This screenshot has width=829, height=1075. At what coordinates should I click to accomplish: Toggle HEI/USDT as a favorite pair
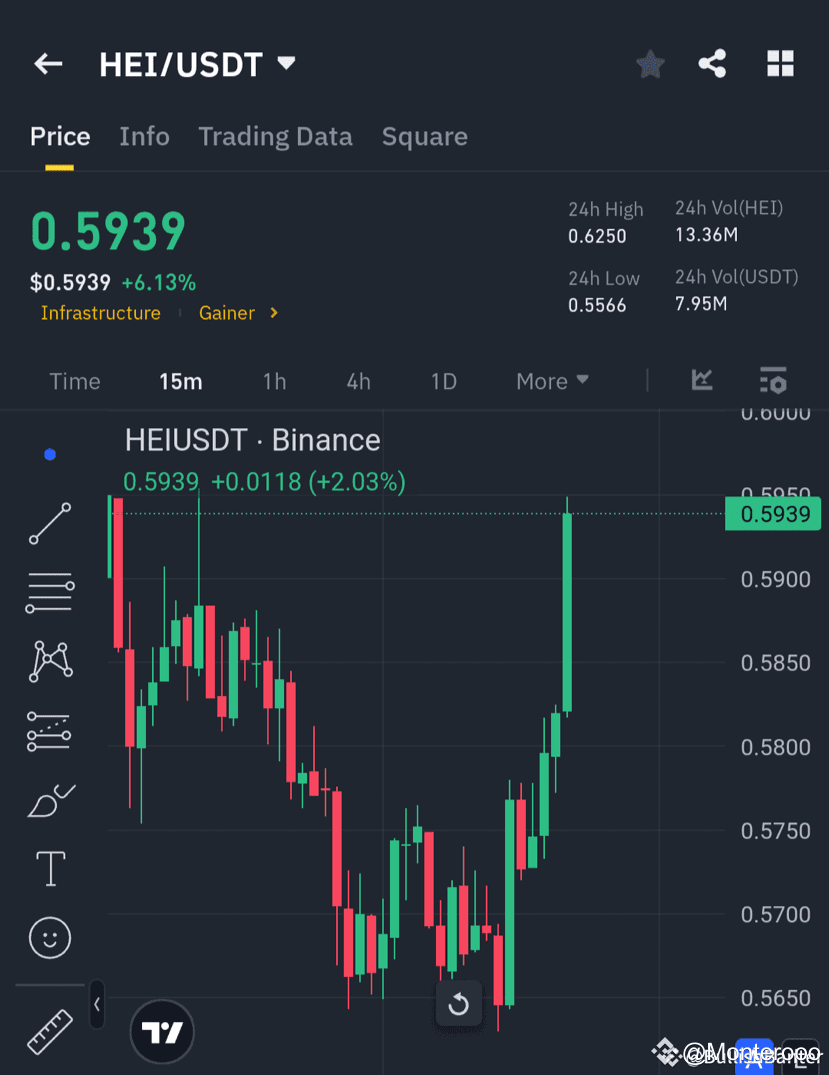click(650, 63)
